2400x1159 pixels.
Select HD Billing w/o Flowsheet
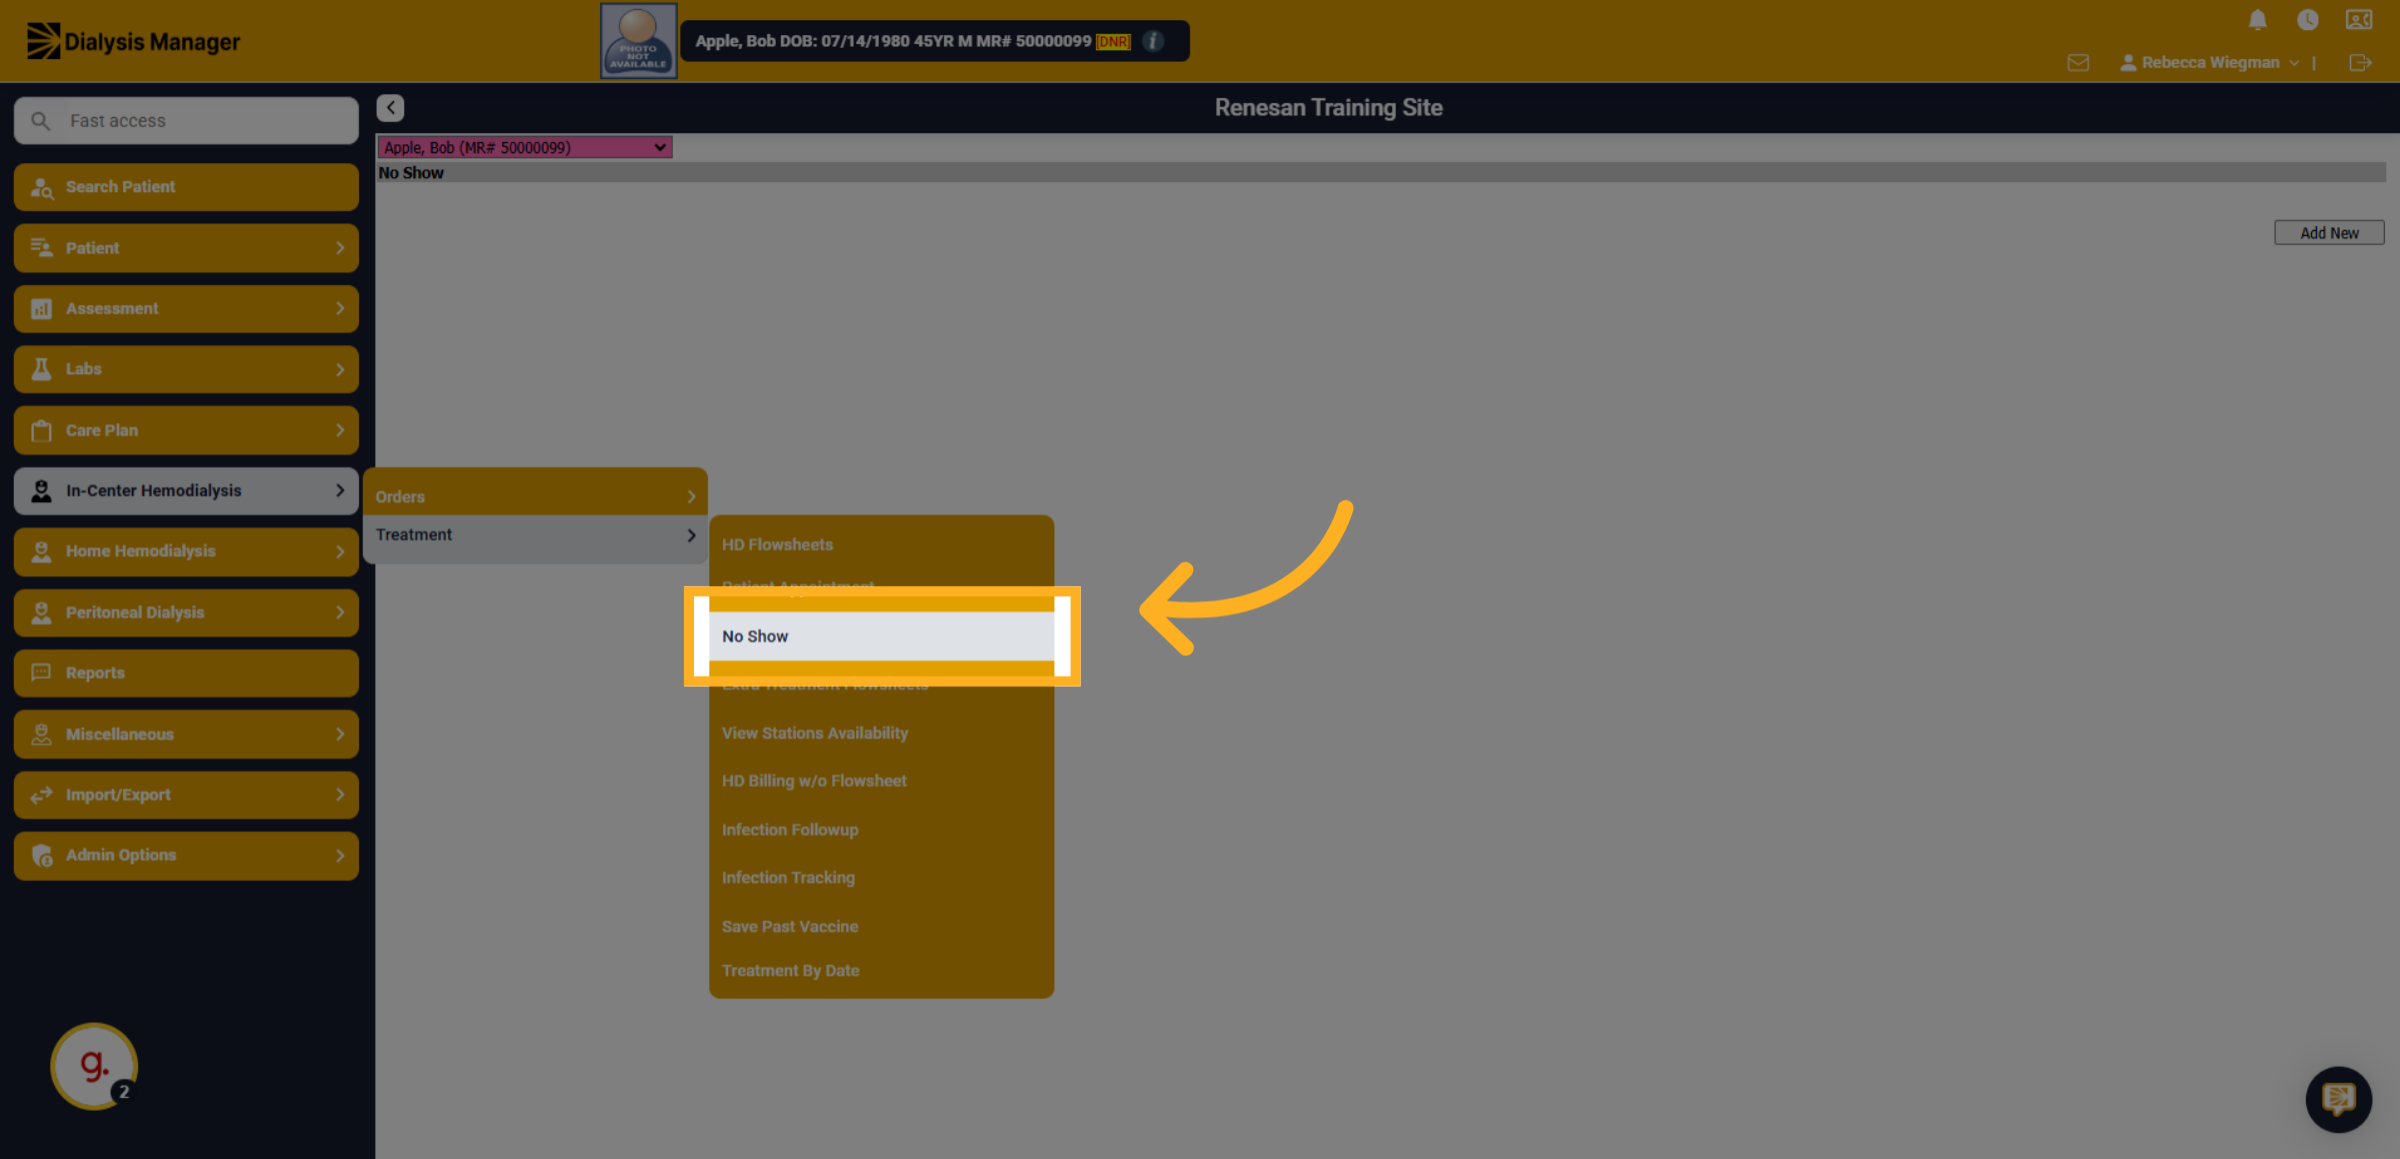(881, 781)
